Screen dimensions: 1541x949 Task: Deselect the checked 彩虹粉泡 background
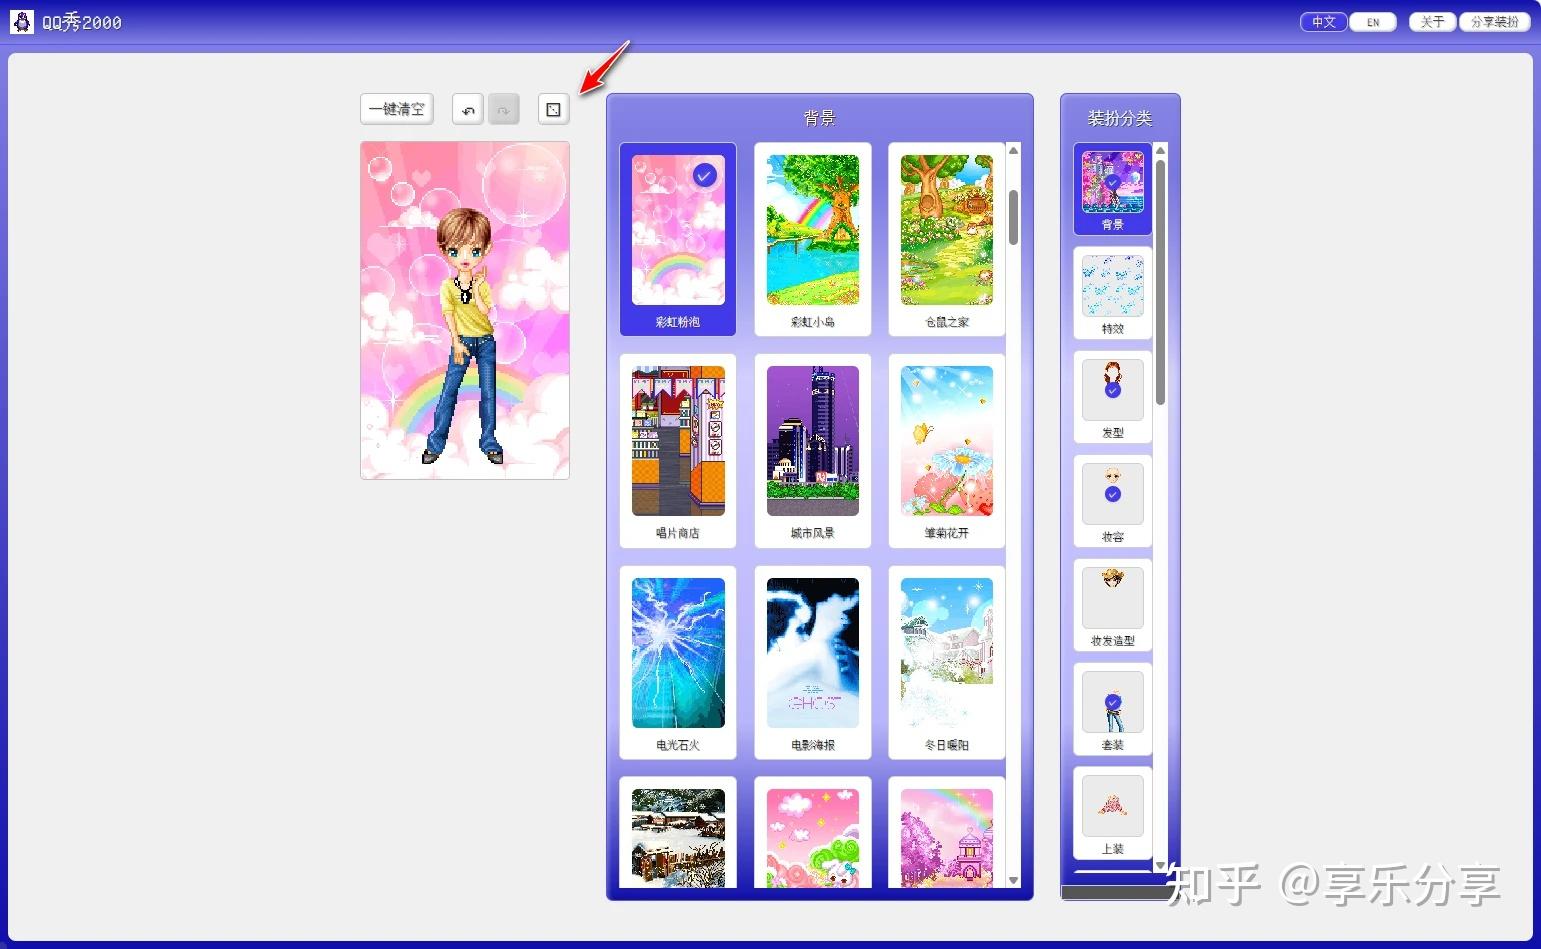click(x=678, y=239)
